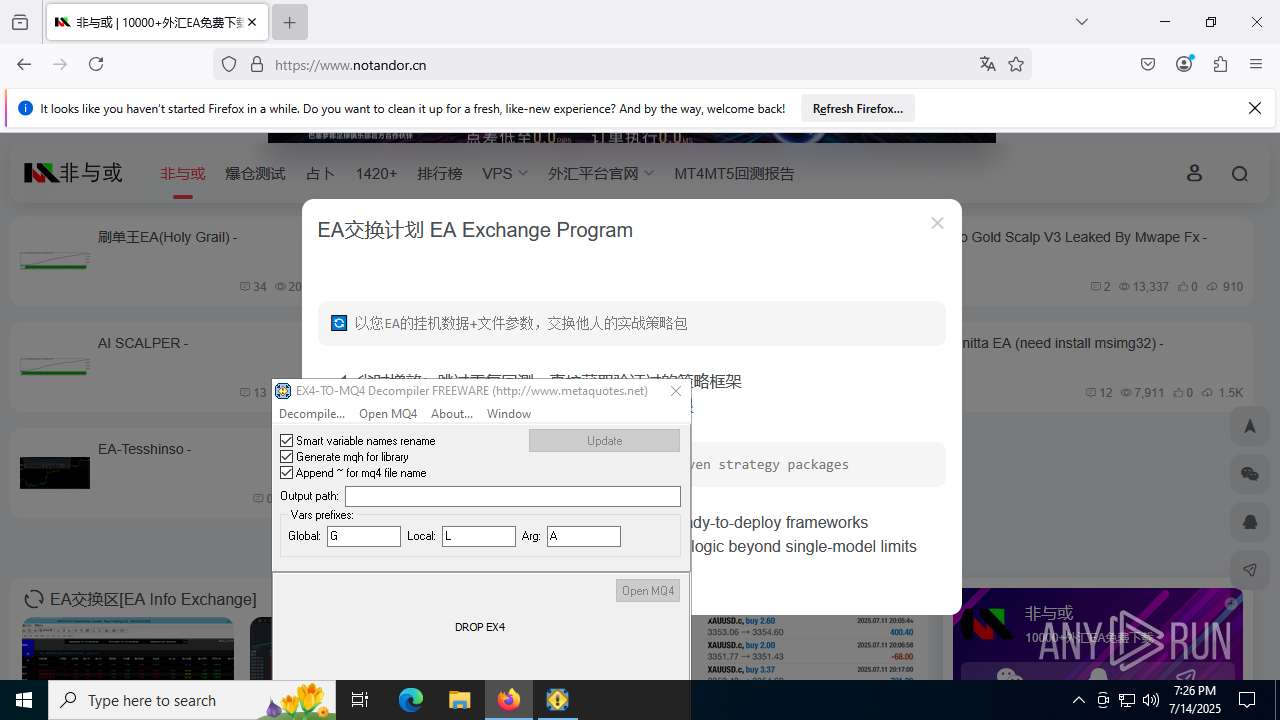Viewport: 1280px width, 720px height.
Task: Open EA (need install msimg32) post link
Action: [1062, 343]
